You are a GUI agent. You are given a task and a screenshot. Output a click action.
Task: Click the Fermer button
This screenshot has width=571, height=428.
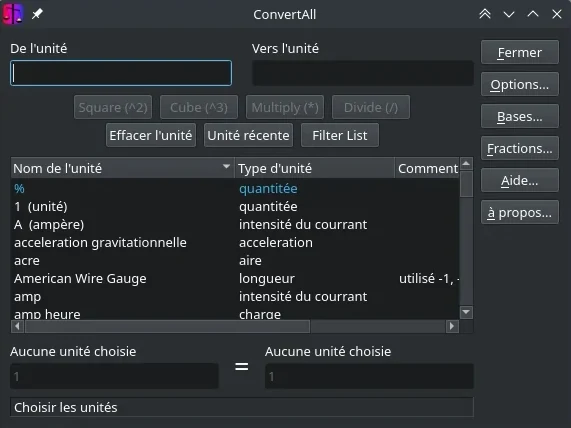(x=520, y=52)
